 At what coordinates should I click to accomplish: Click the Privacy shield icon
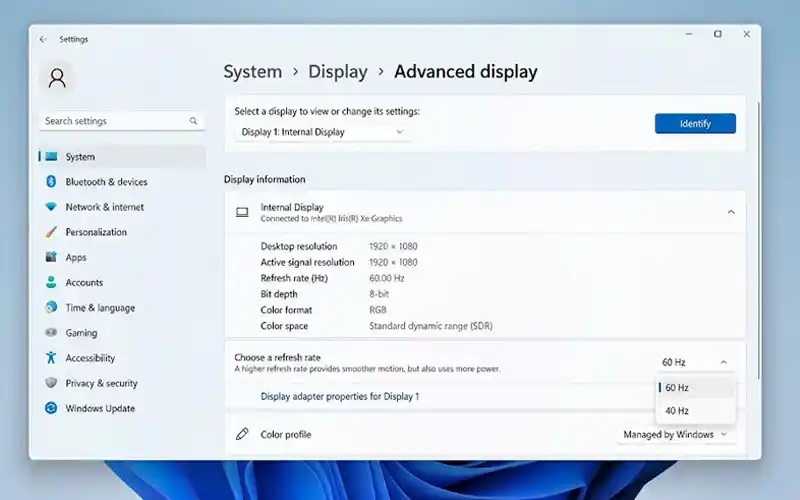pos(51,383)
